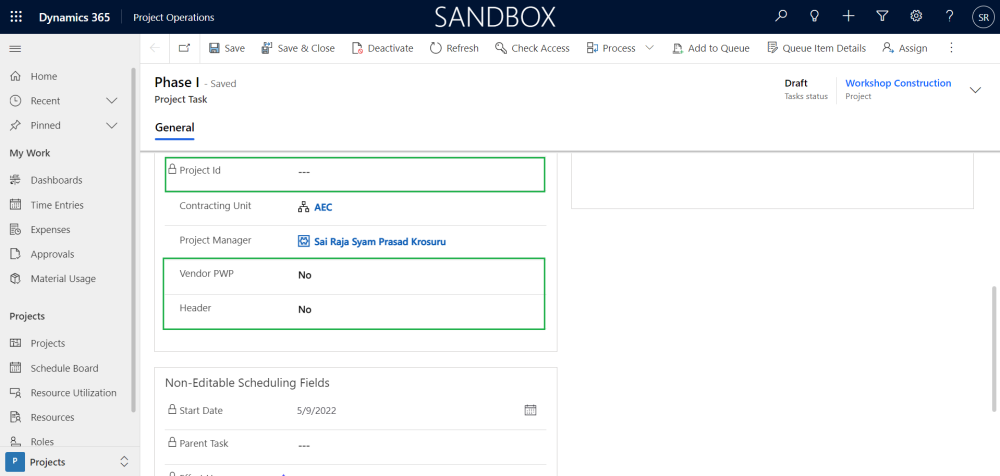Click Add to Queue command
Screen dimensions: 1000x476
(711, 48)
